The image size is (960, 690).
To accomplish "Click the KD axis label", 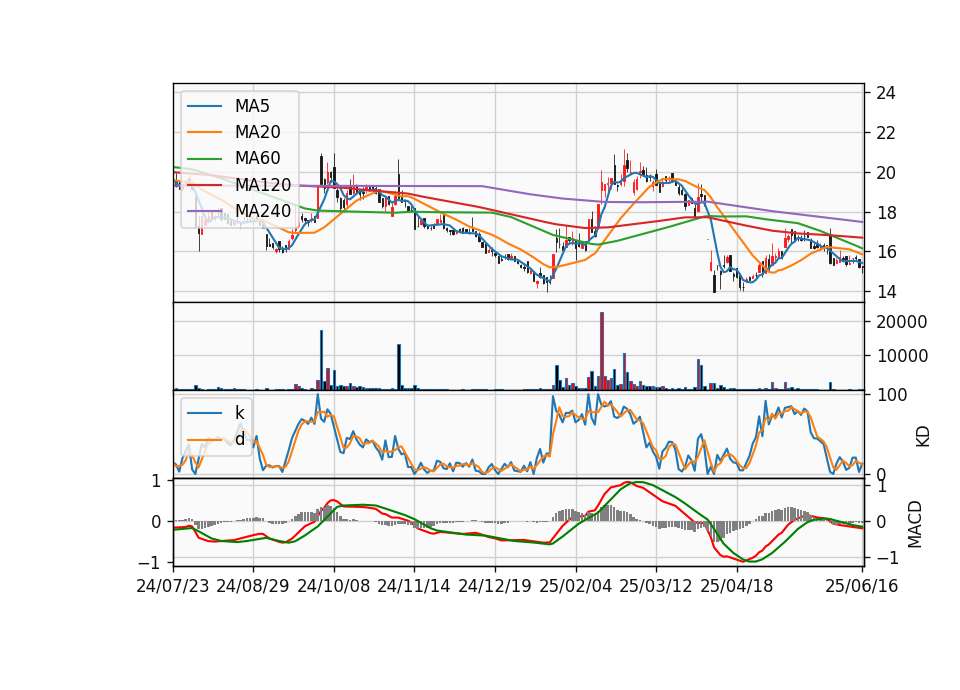I will (x=923, y=436).
